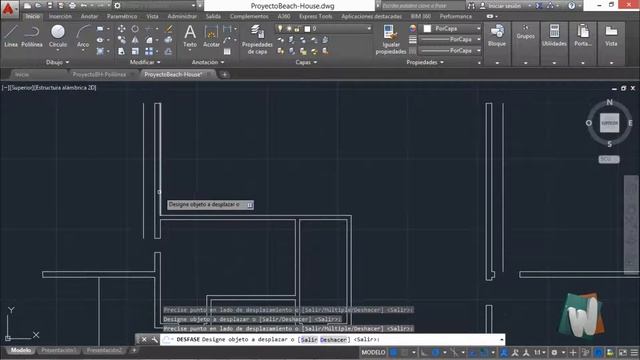The image size is (640, 360).
Task: Toggle the layer freeze sun icon in Capas
Action: pyautogui.click(x=289, y=29)
